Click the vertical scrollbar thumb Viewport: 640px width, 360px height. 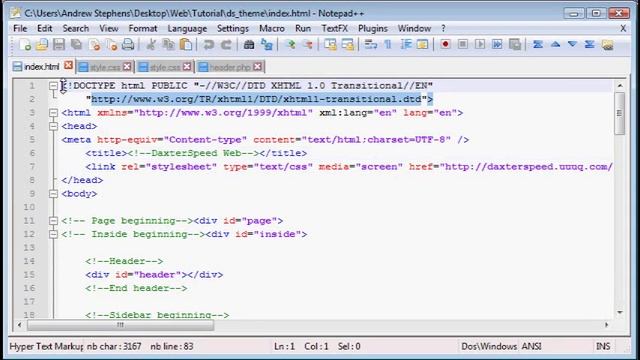620,113
